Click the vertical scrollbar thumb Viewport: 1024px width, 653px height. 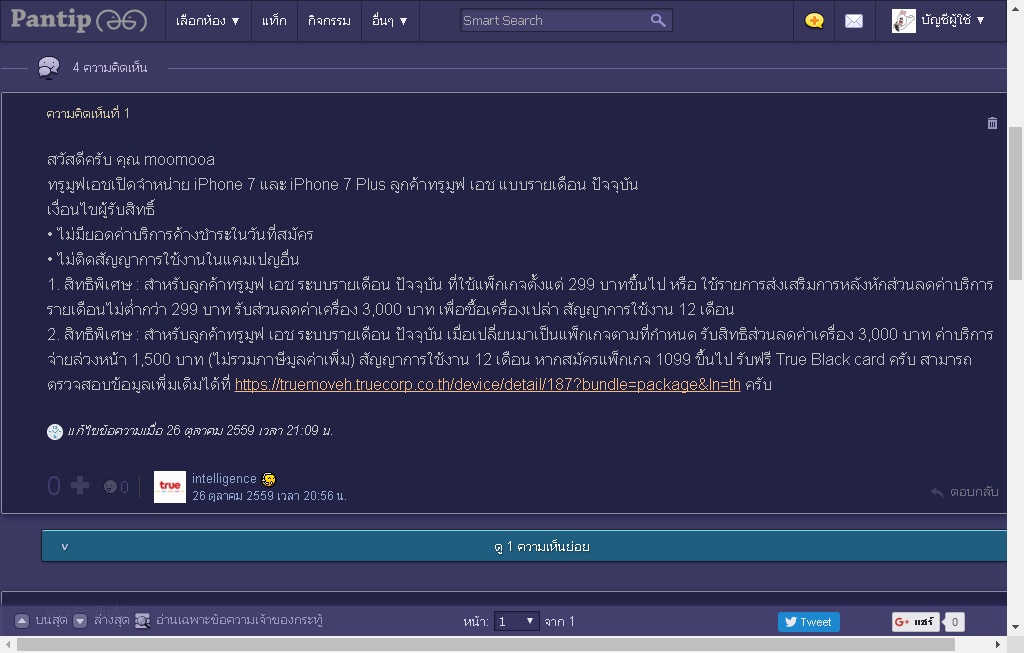[1016, 203]
